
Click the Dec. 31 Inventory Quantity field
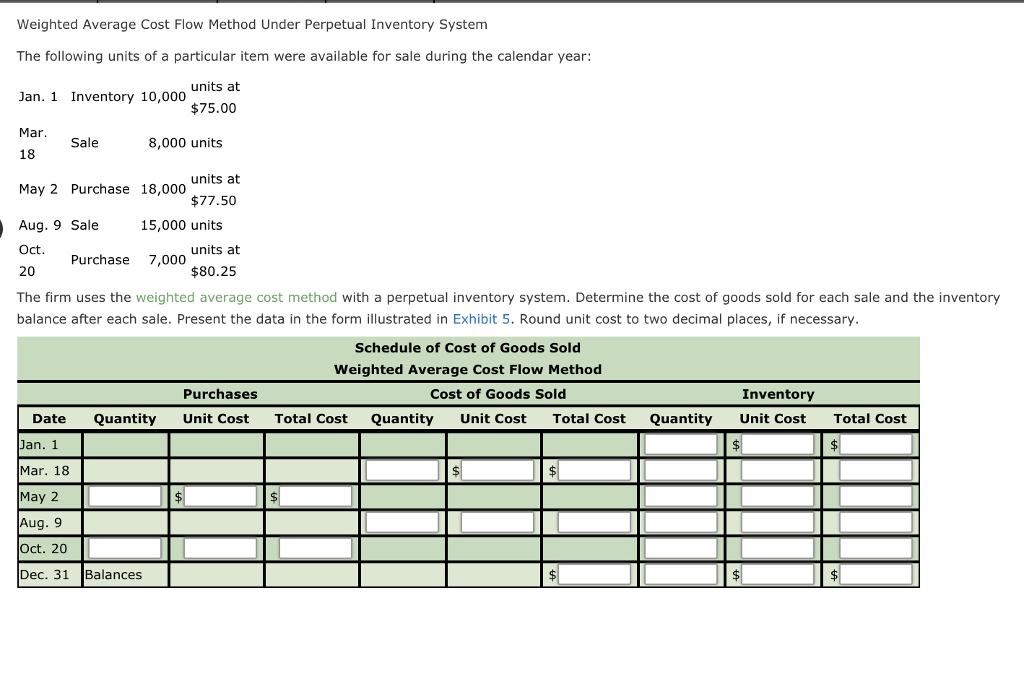click(681, 573)
